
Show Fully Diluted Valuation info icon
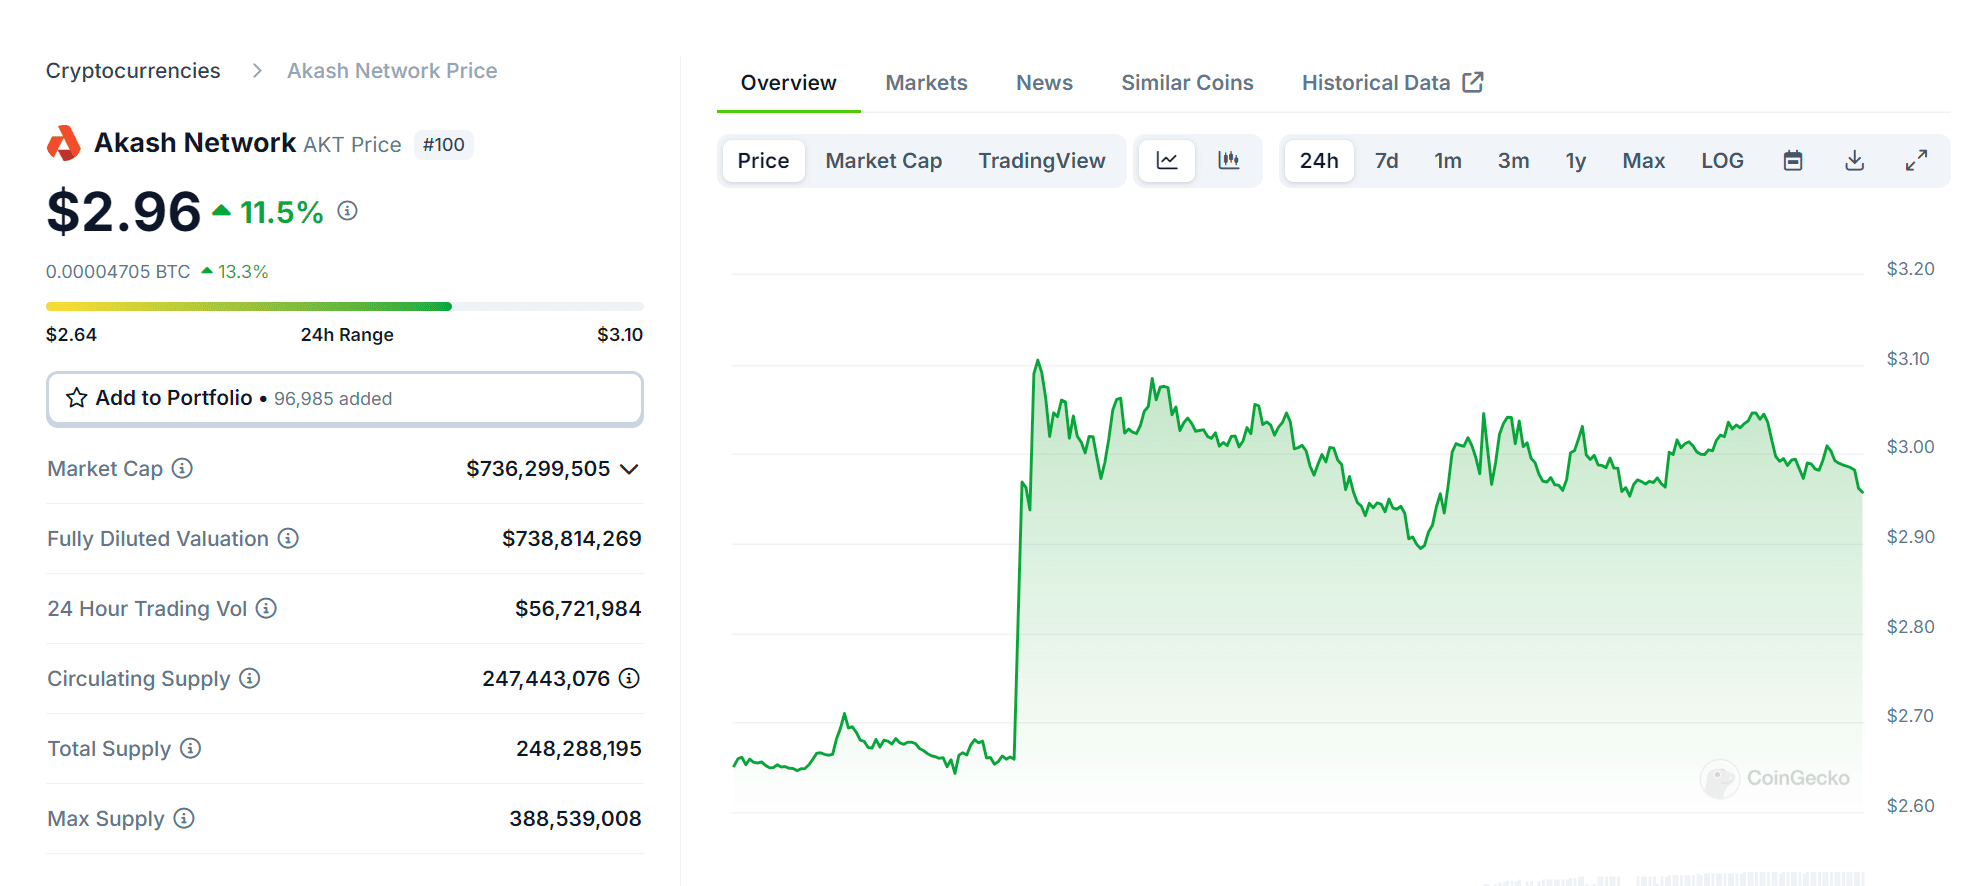point(288,538)
